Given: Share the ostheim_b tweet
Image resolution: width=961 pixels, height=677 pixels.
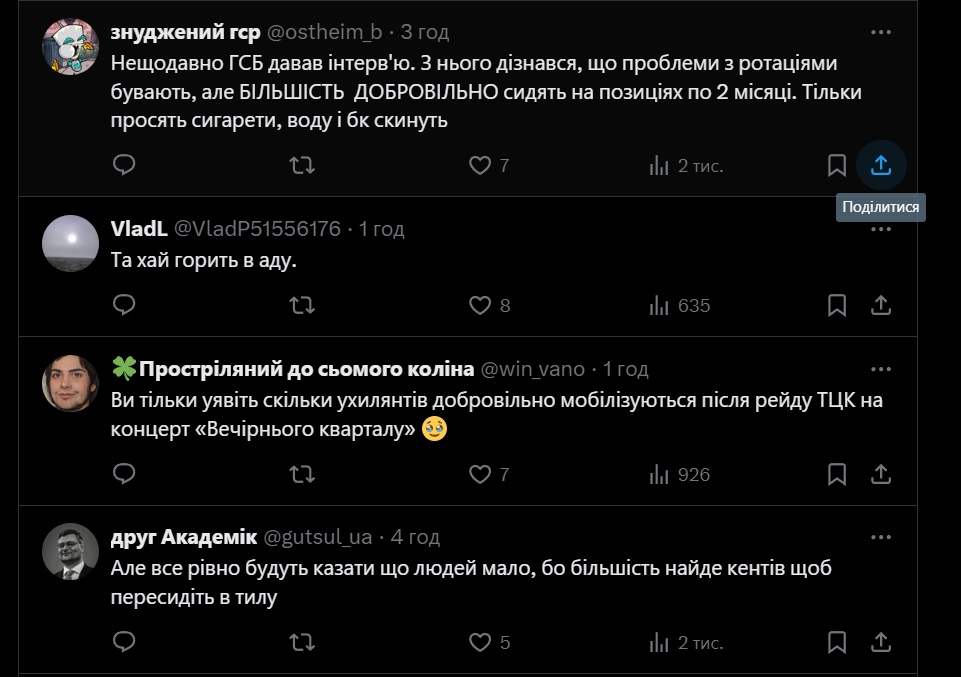Looking at the screenshot, I should (x=881, y=165).
